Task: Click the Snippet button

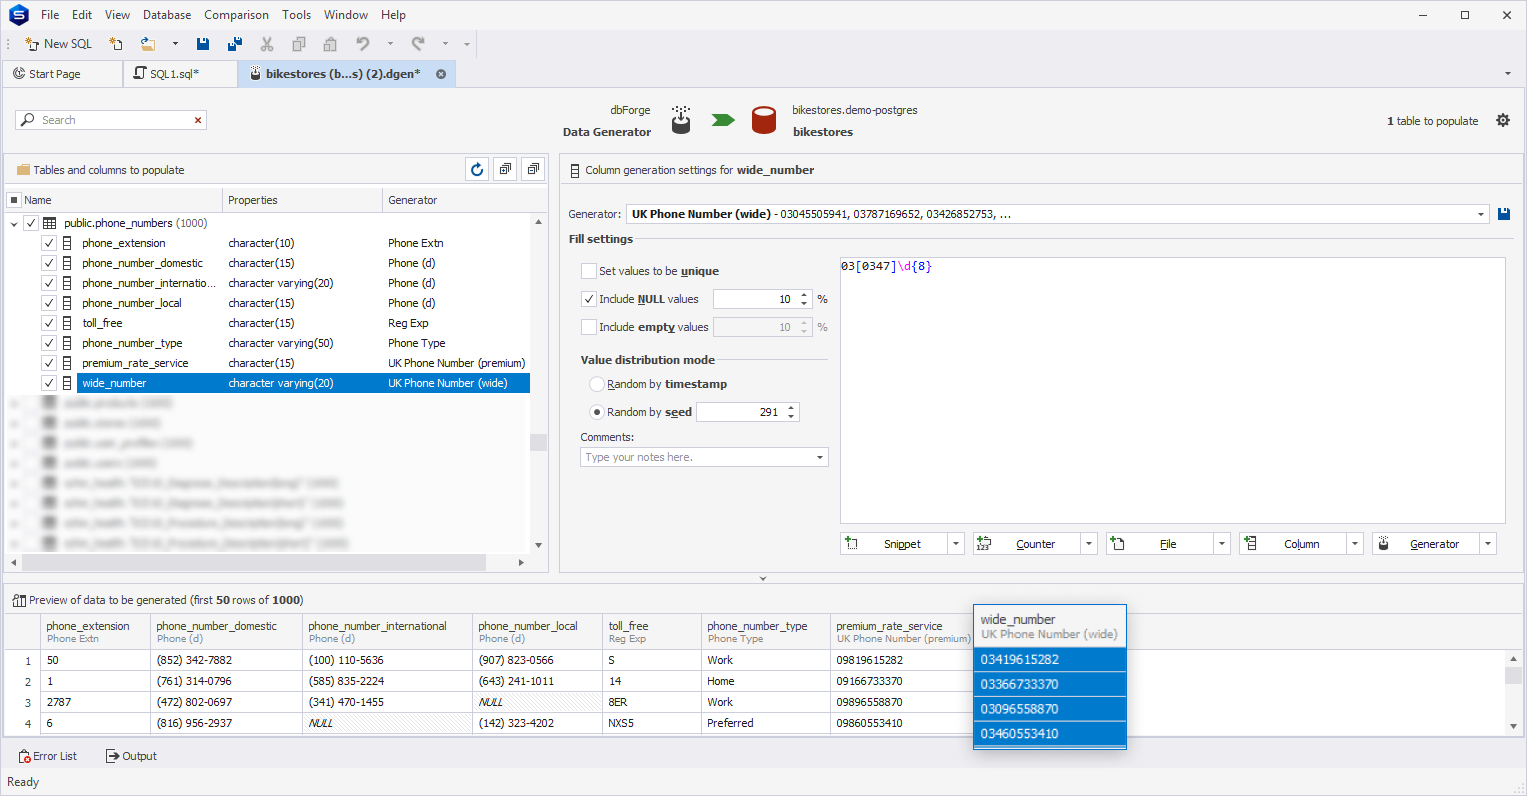Action: pos(893,544)
